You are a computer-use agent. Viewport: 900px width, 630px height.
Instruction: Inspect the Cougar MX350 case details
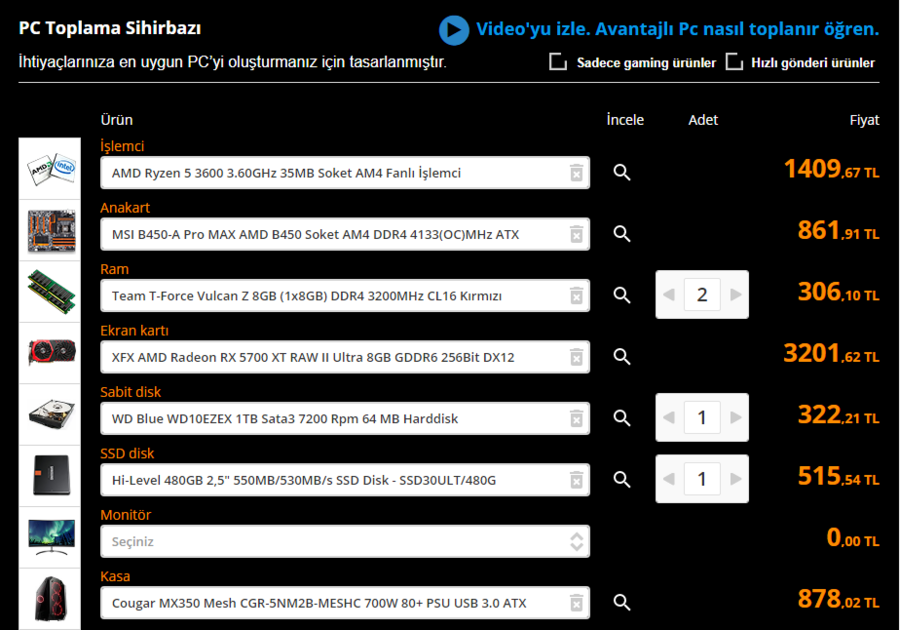(622, 602)
